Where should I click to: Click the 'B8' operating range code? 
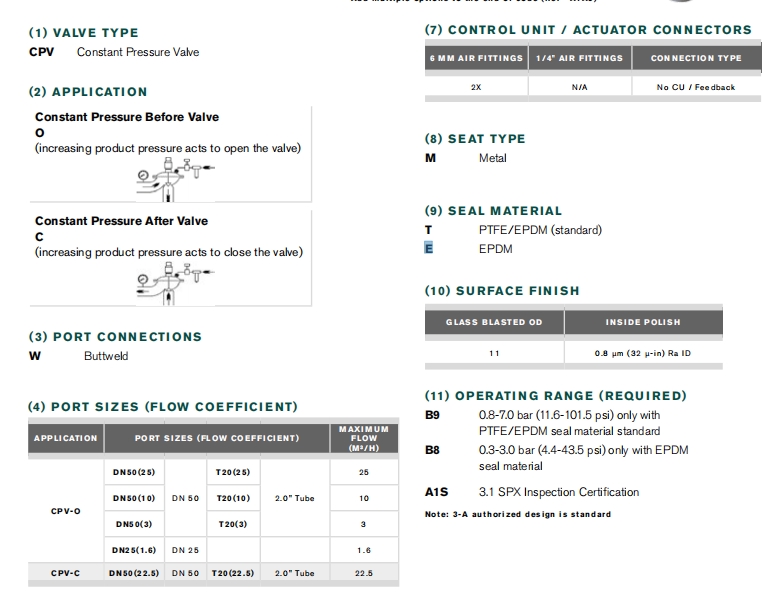tap(432, 450)
